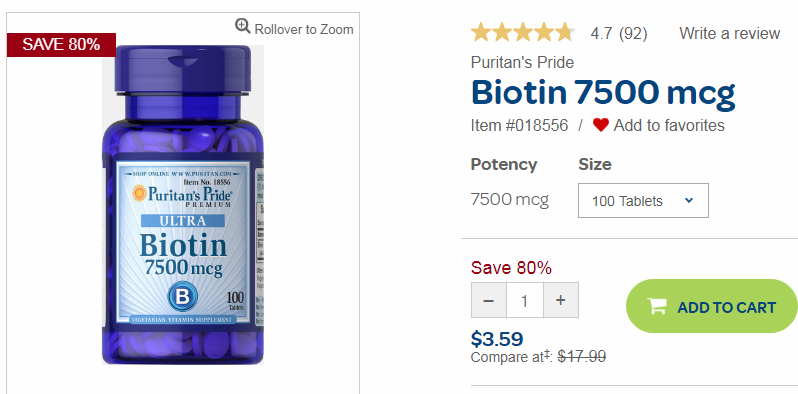Click the Rollover to Zoom magnifier icon
798x394 pixels.
[242, 25]
